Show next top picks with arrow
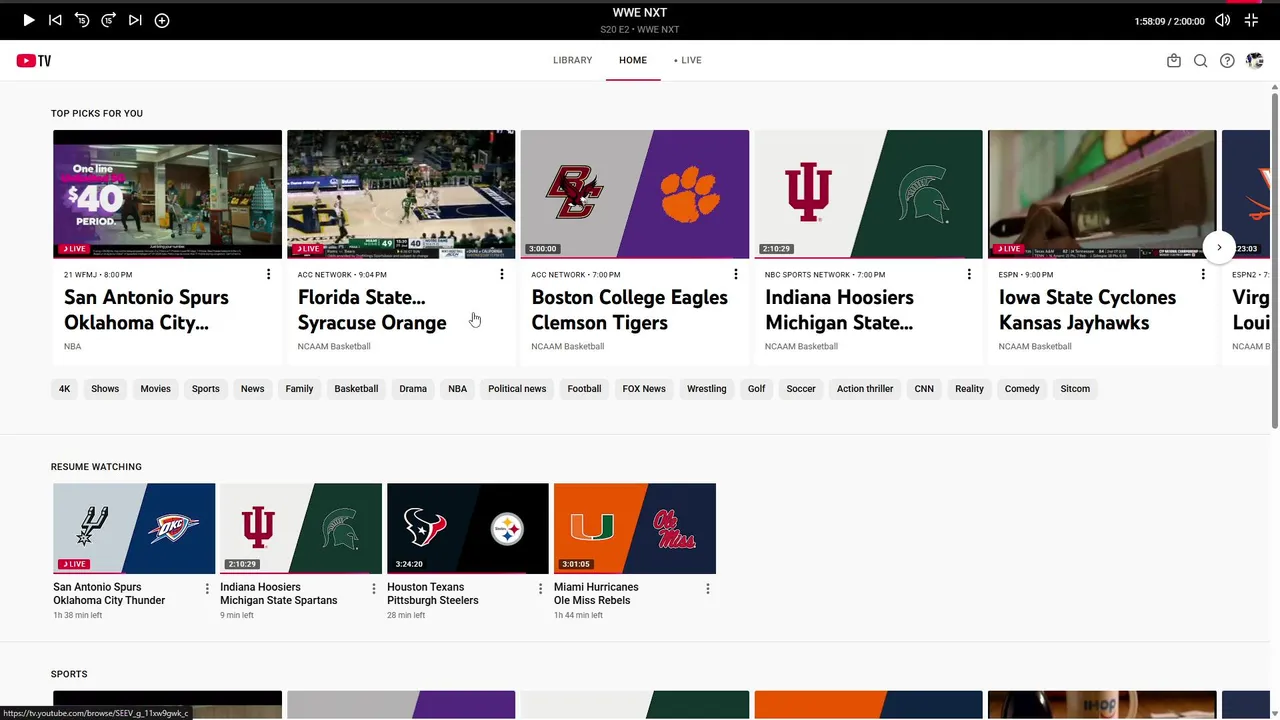Viewport: 1280px width, 720px height. (x=1219, y=247)
